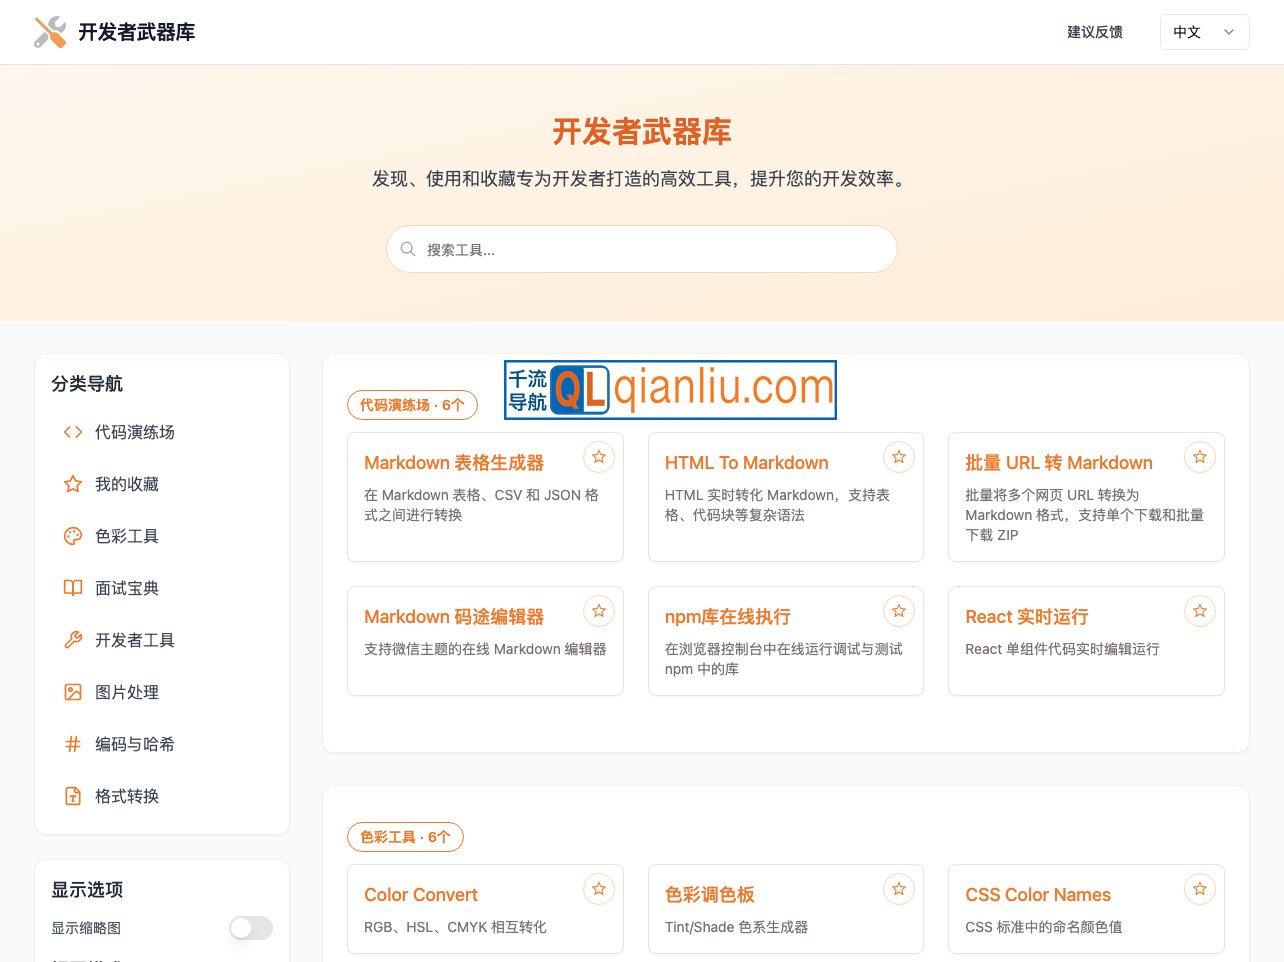Select the 编码与哈希 hash icon
The height and width of the screenshot is (962, 1284).
point(72,744)
